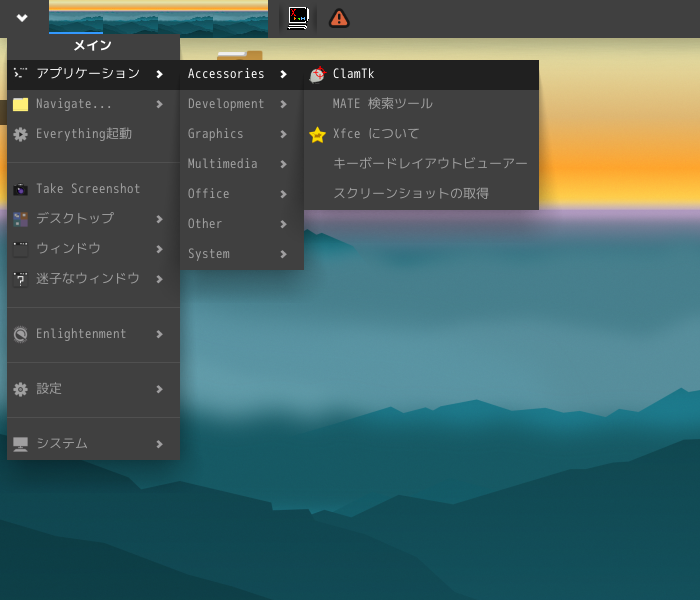Open MATE 検索ツール
This screenshot has height=600, width=700.
421,104
